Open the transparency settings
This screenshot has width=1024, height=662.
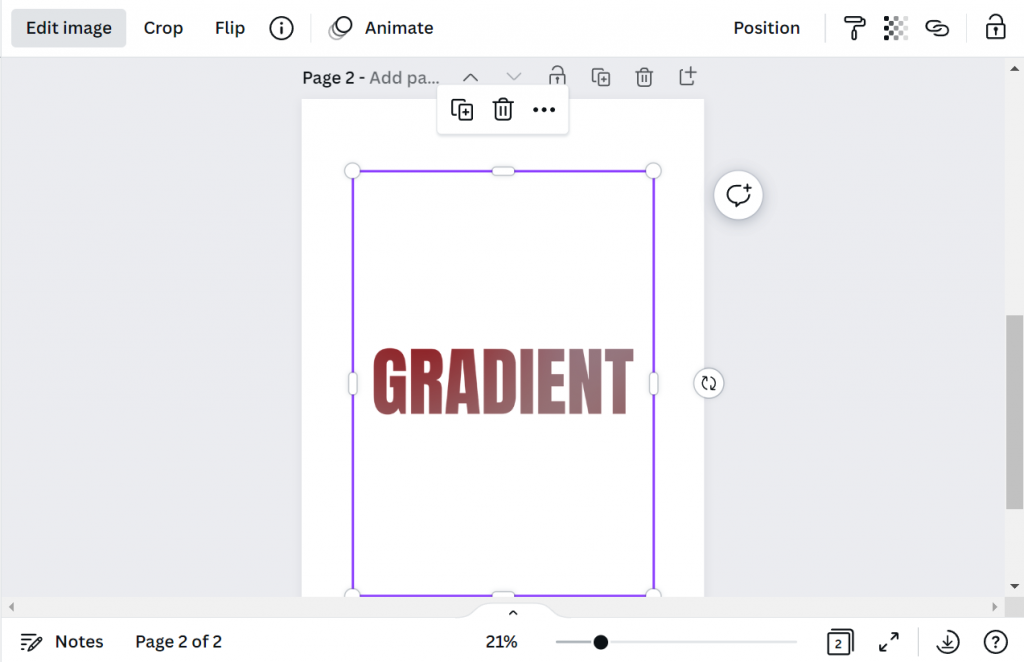pyautogui.click(x=895, y=28)
